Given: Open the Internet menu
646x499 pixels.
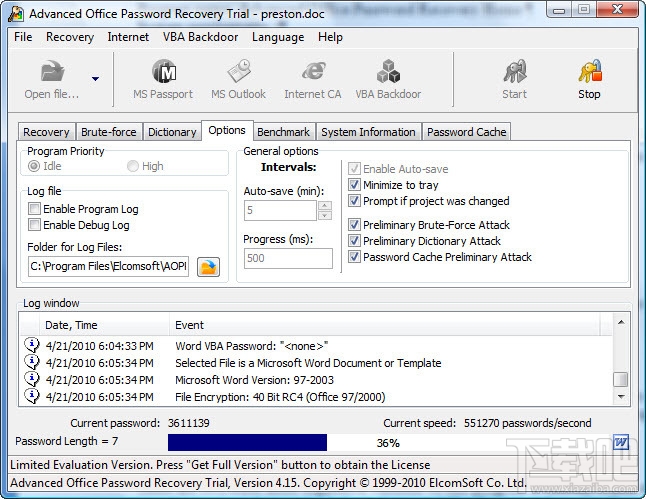Looking at the screenshot, I should [x=128, y=37].
